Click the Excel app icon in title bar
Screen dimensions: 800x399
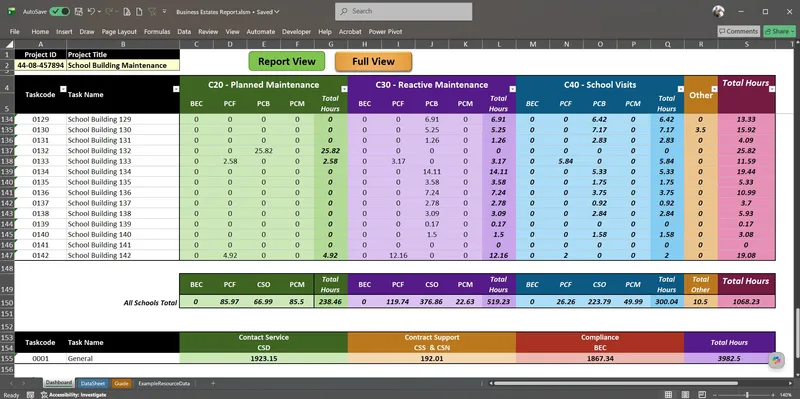11,11
